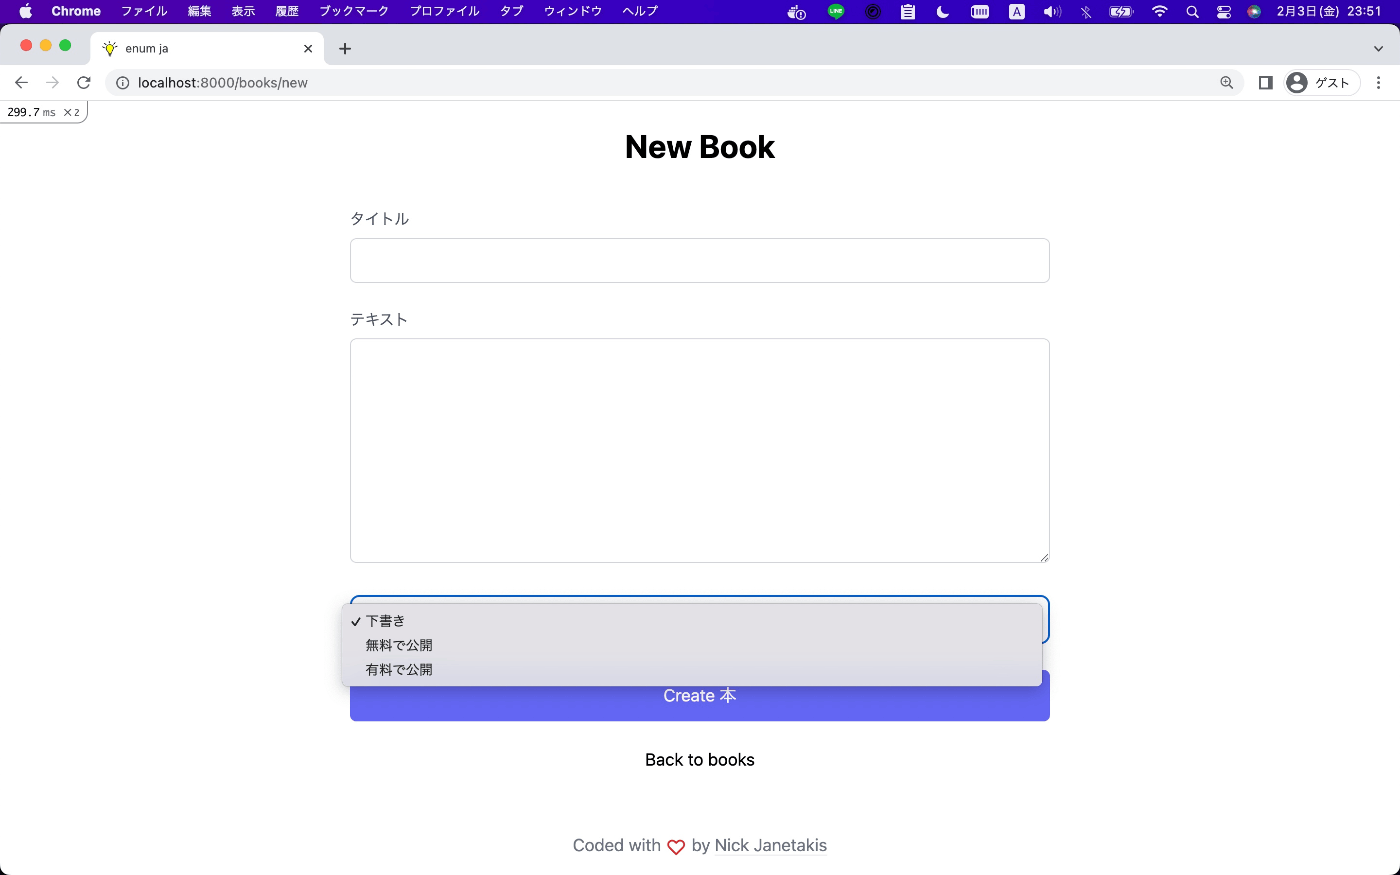Reload the page with the refresh icon

(84, 83)
